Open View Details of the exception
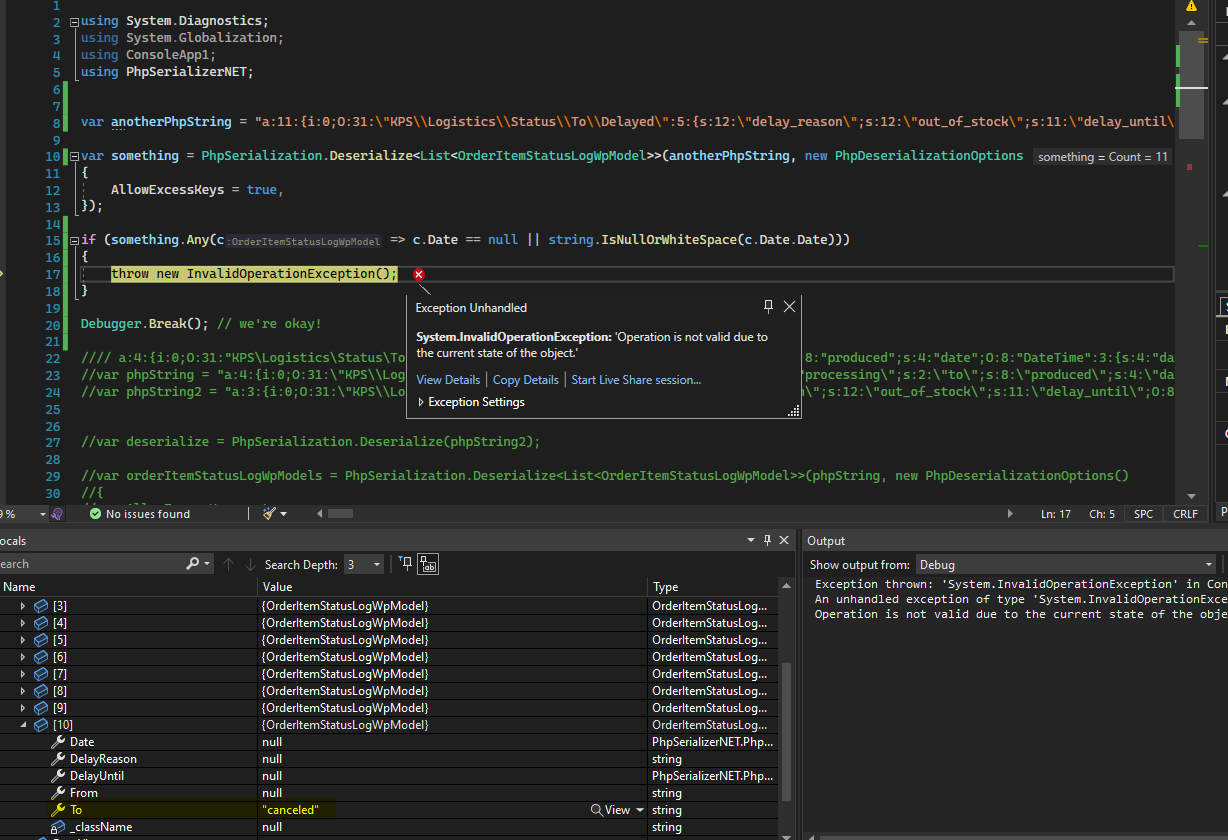This screenshot has width=1228, height=840. click(x=448, y=380)
